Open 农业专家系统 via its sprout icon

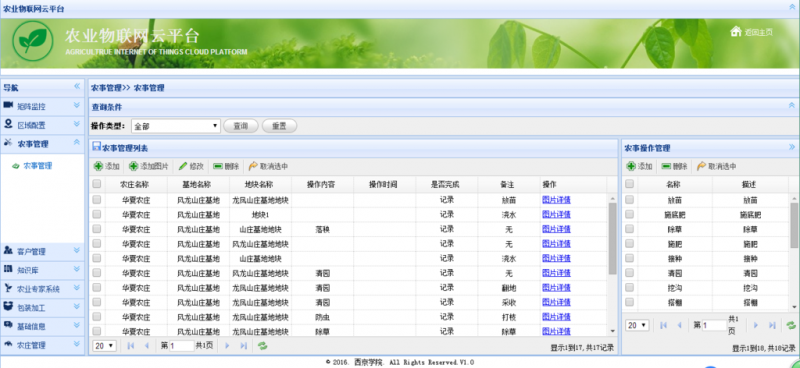(8, 288)
